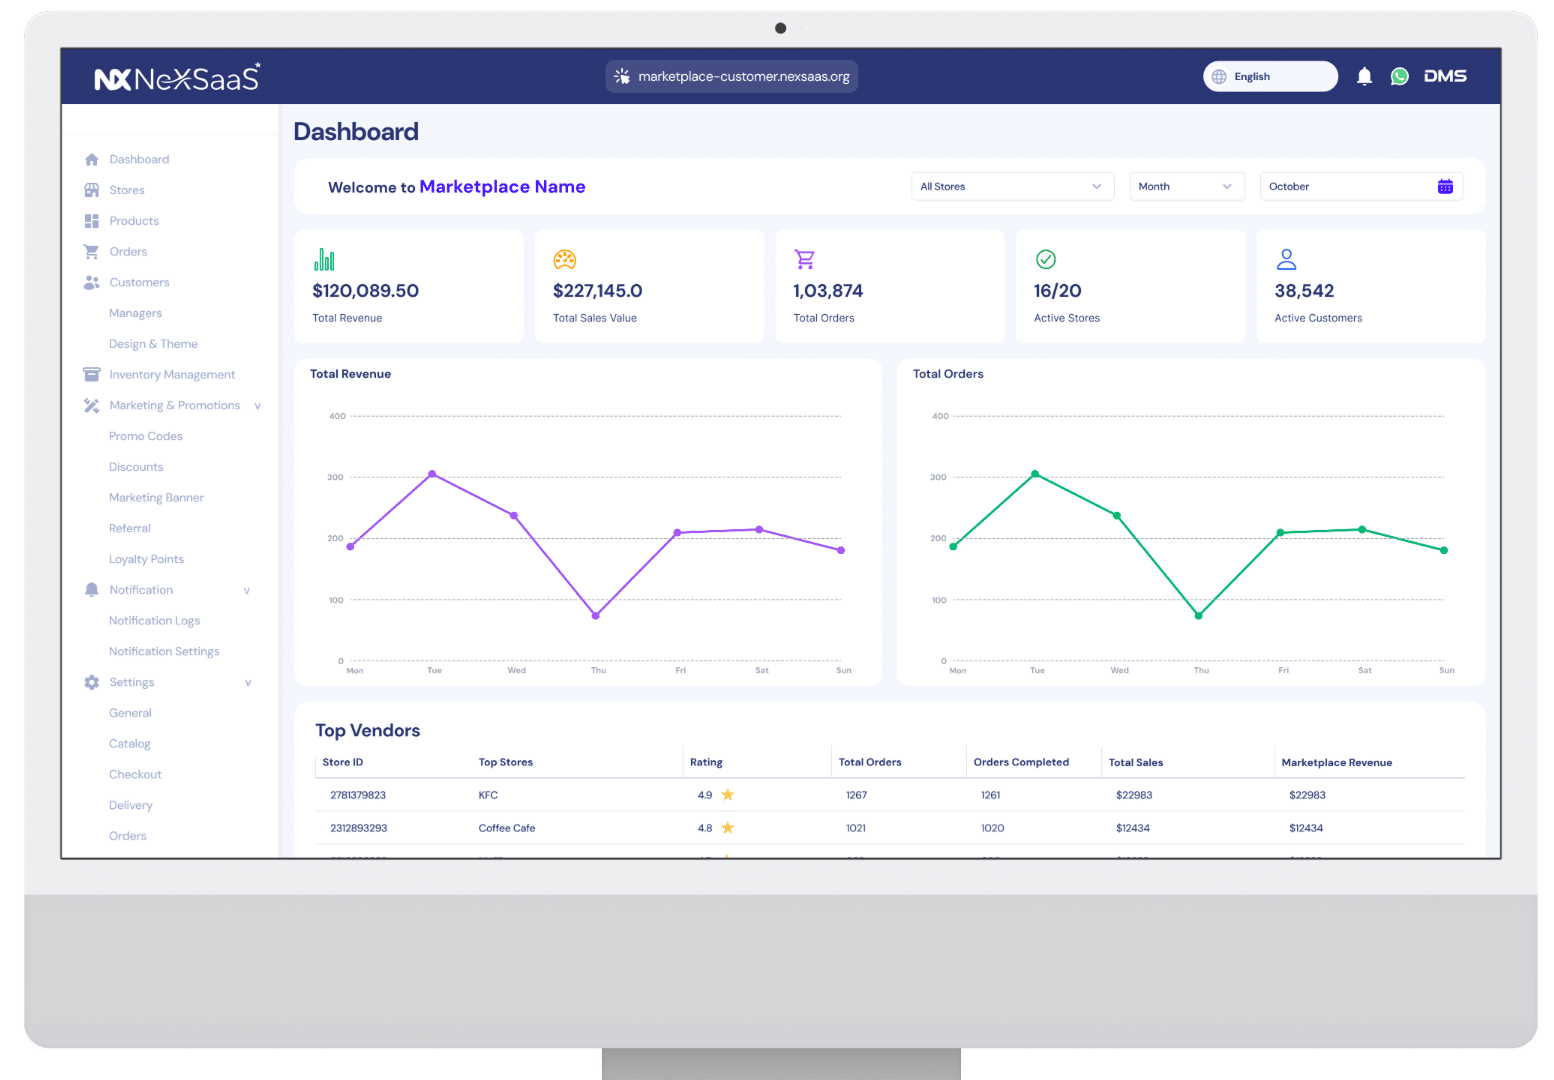This screenshot has width=1554, height=1080.
Task: Collapse the Settings sidebar section
Action: [248, 683]
